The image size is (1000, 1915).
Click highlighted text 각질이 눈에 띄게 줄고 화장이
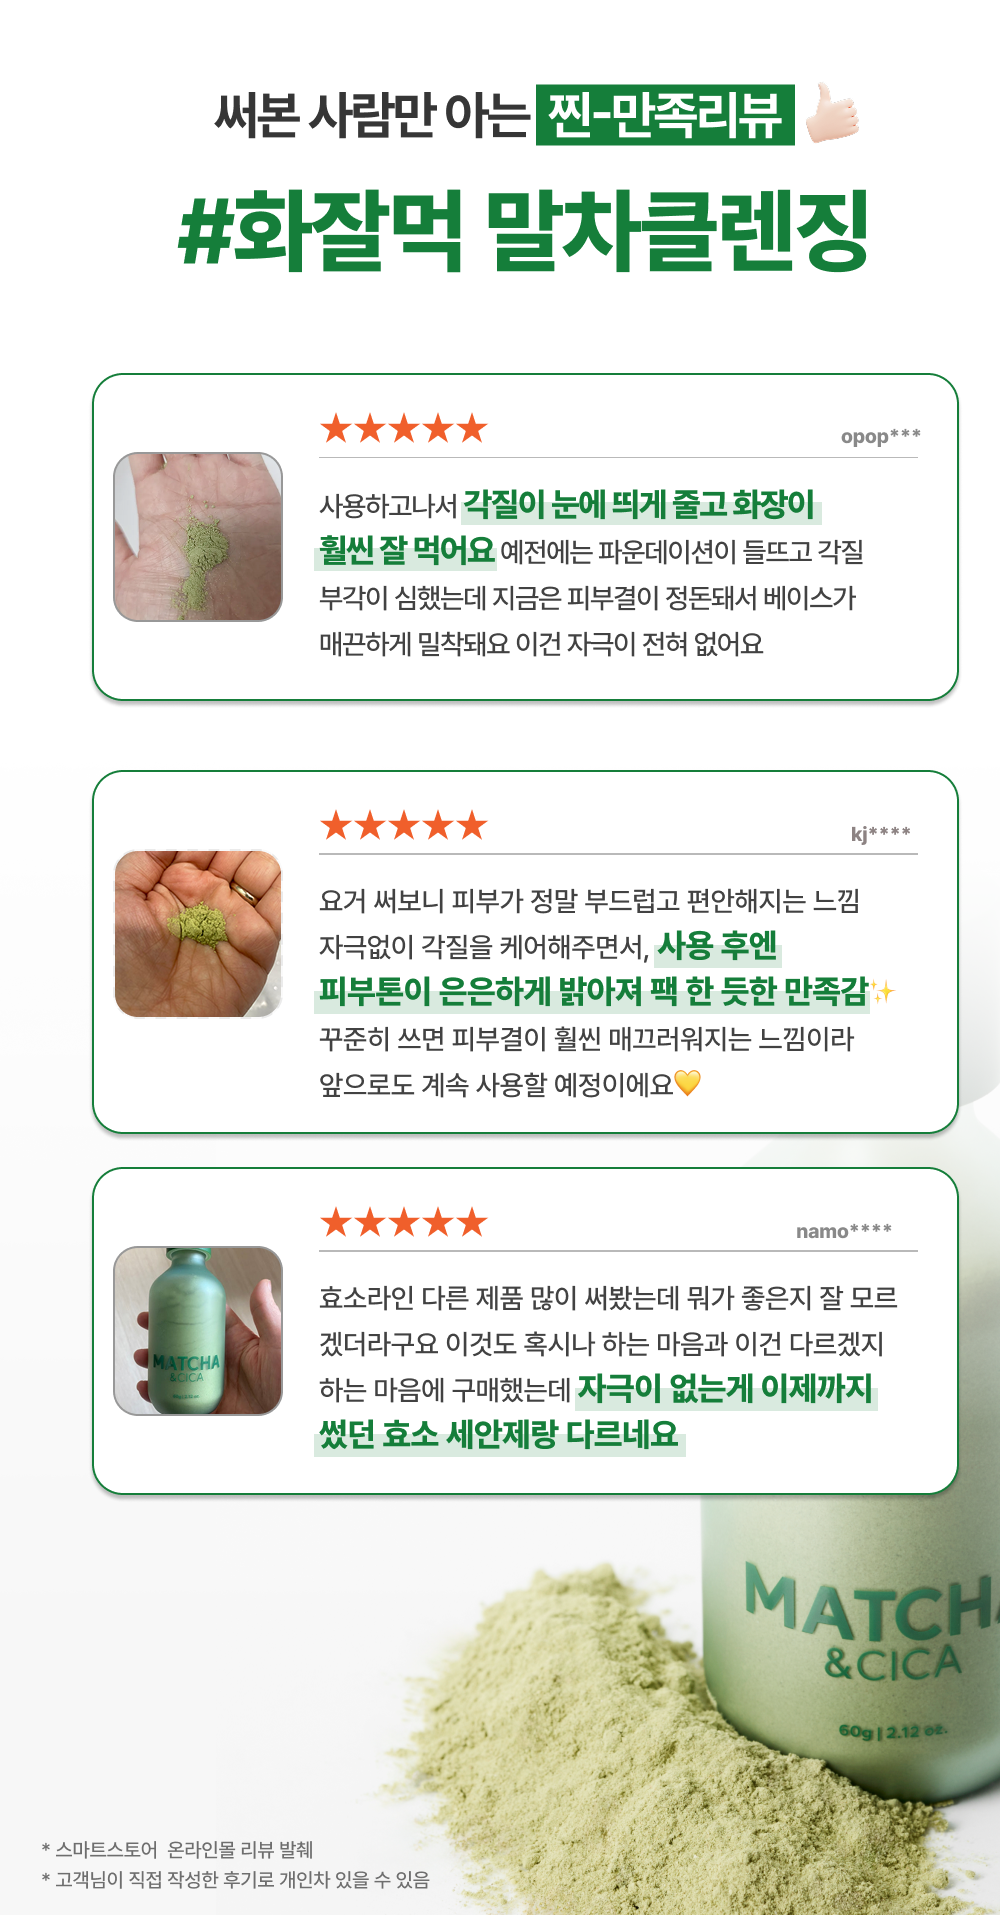click(640, 505)
